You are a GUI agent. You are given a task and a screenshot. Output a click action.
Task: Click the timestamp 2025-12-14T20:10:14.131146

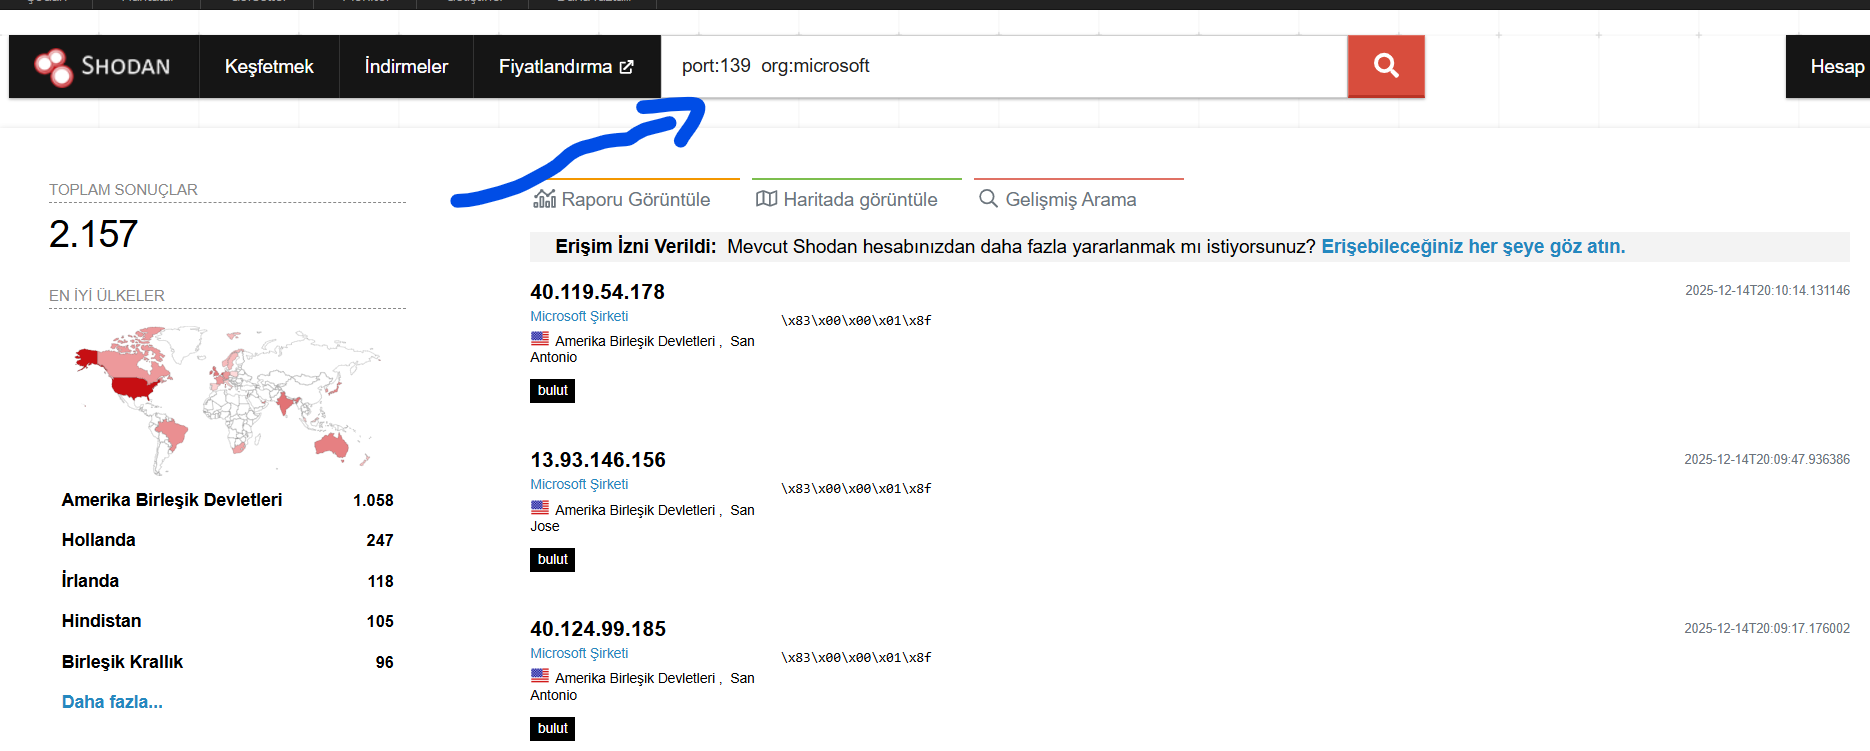point(1767,291)
